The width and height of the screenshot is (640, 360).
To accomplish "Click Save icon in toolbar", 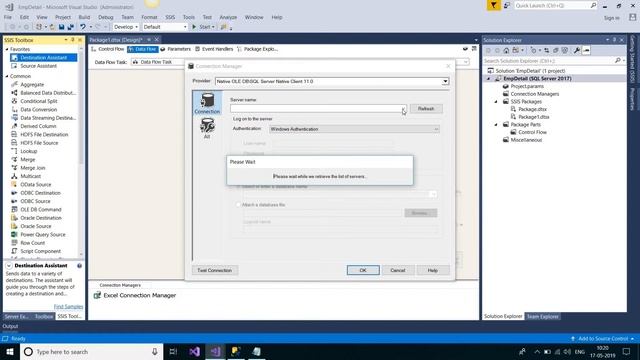I will coord(61,27).
